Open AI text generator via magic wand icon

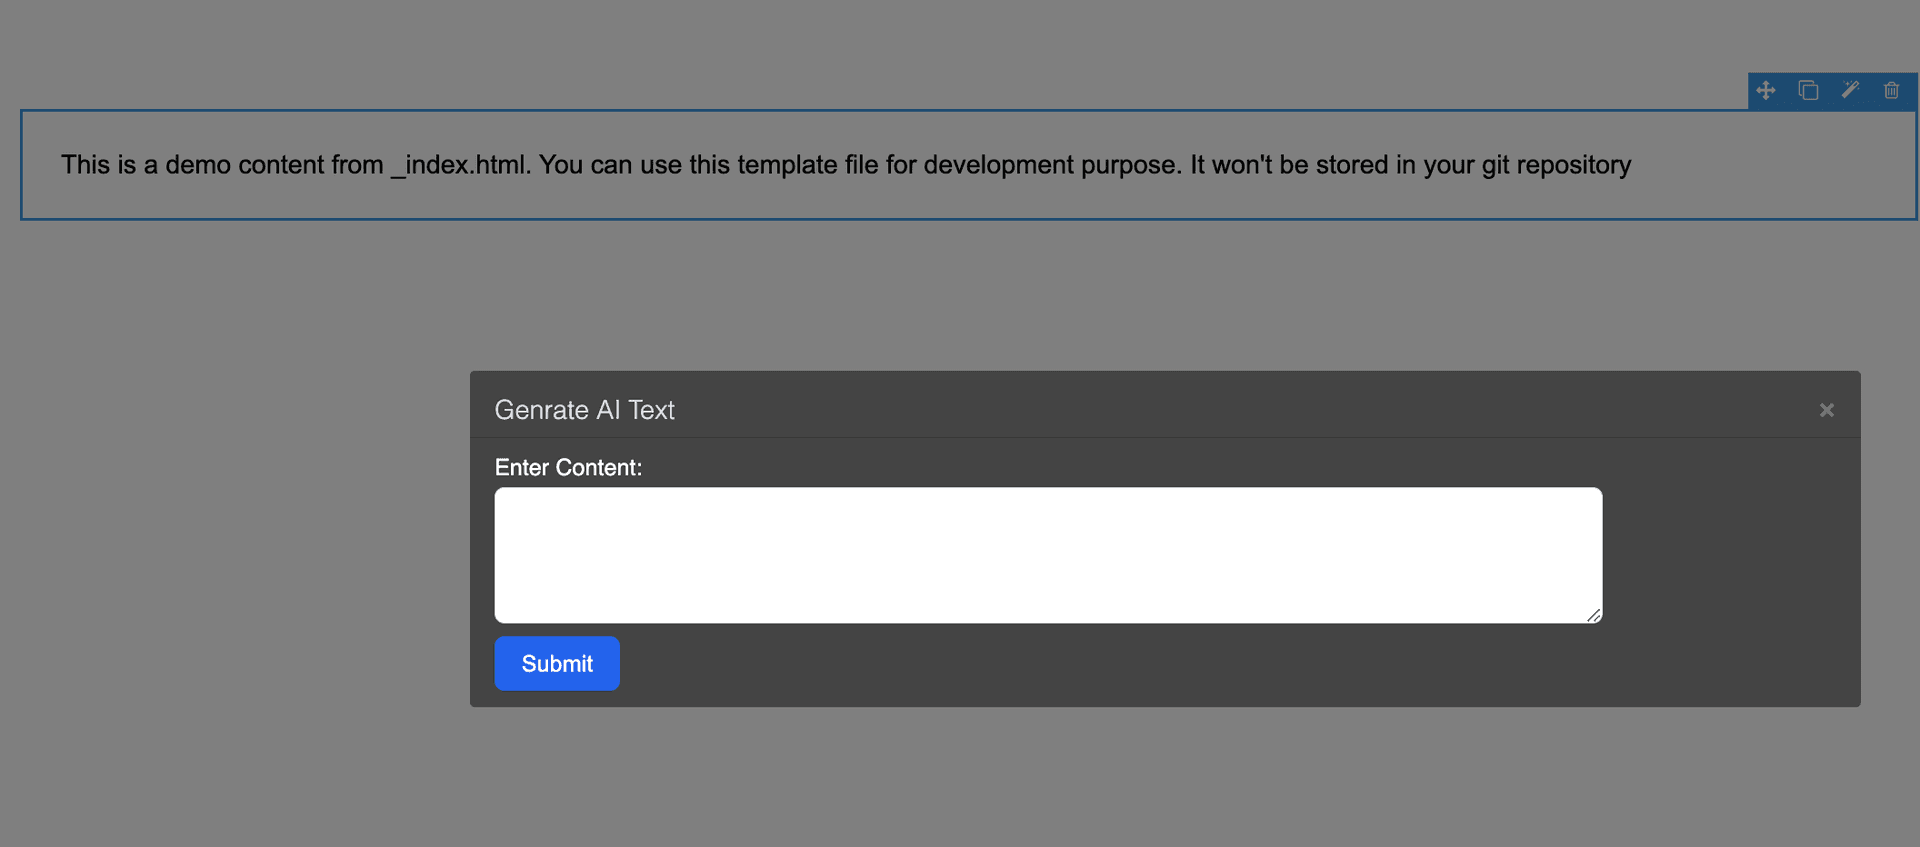coord(1850,90)
